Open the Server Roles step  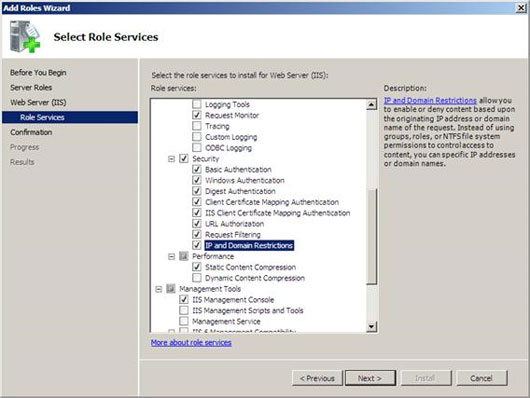31,87
